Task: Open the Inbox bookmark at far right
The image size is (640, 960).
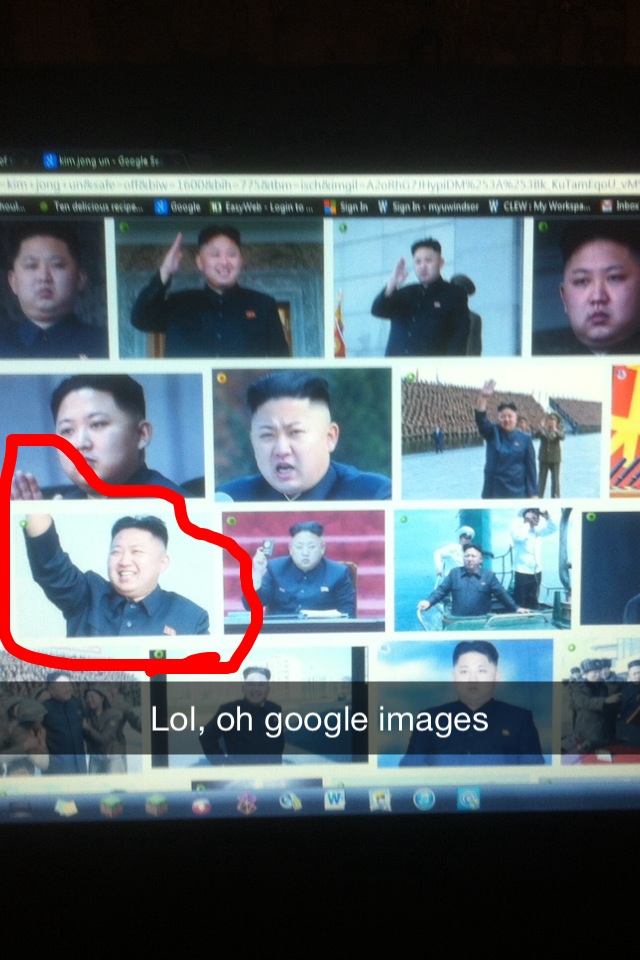Action: [x=620, y=206]
